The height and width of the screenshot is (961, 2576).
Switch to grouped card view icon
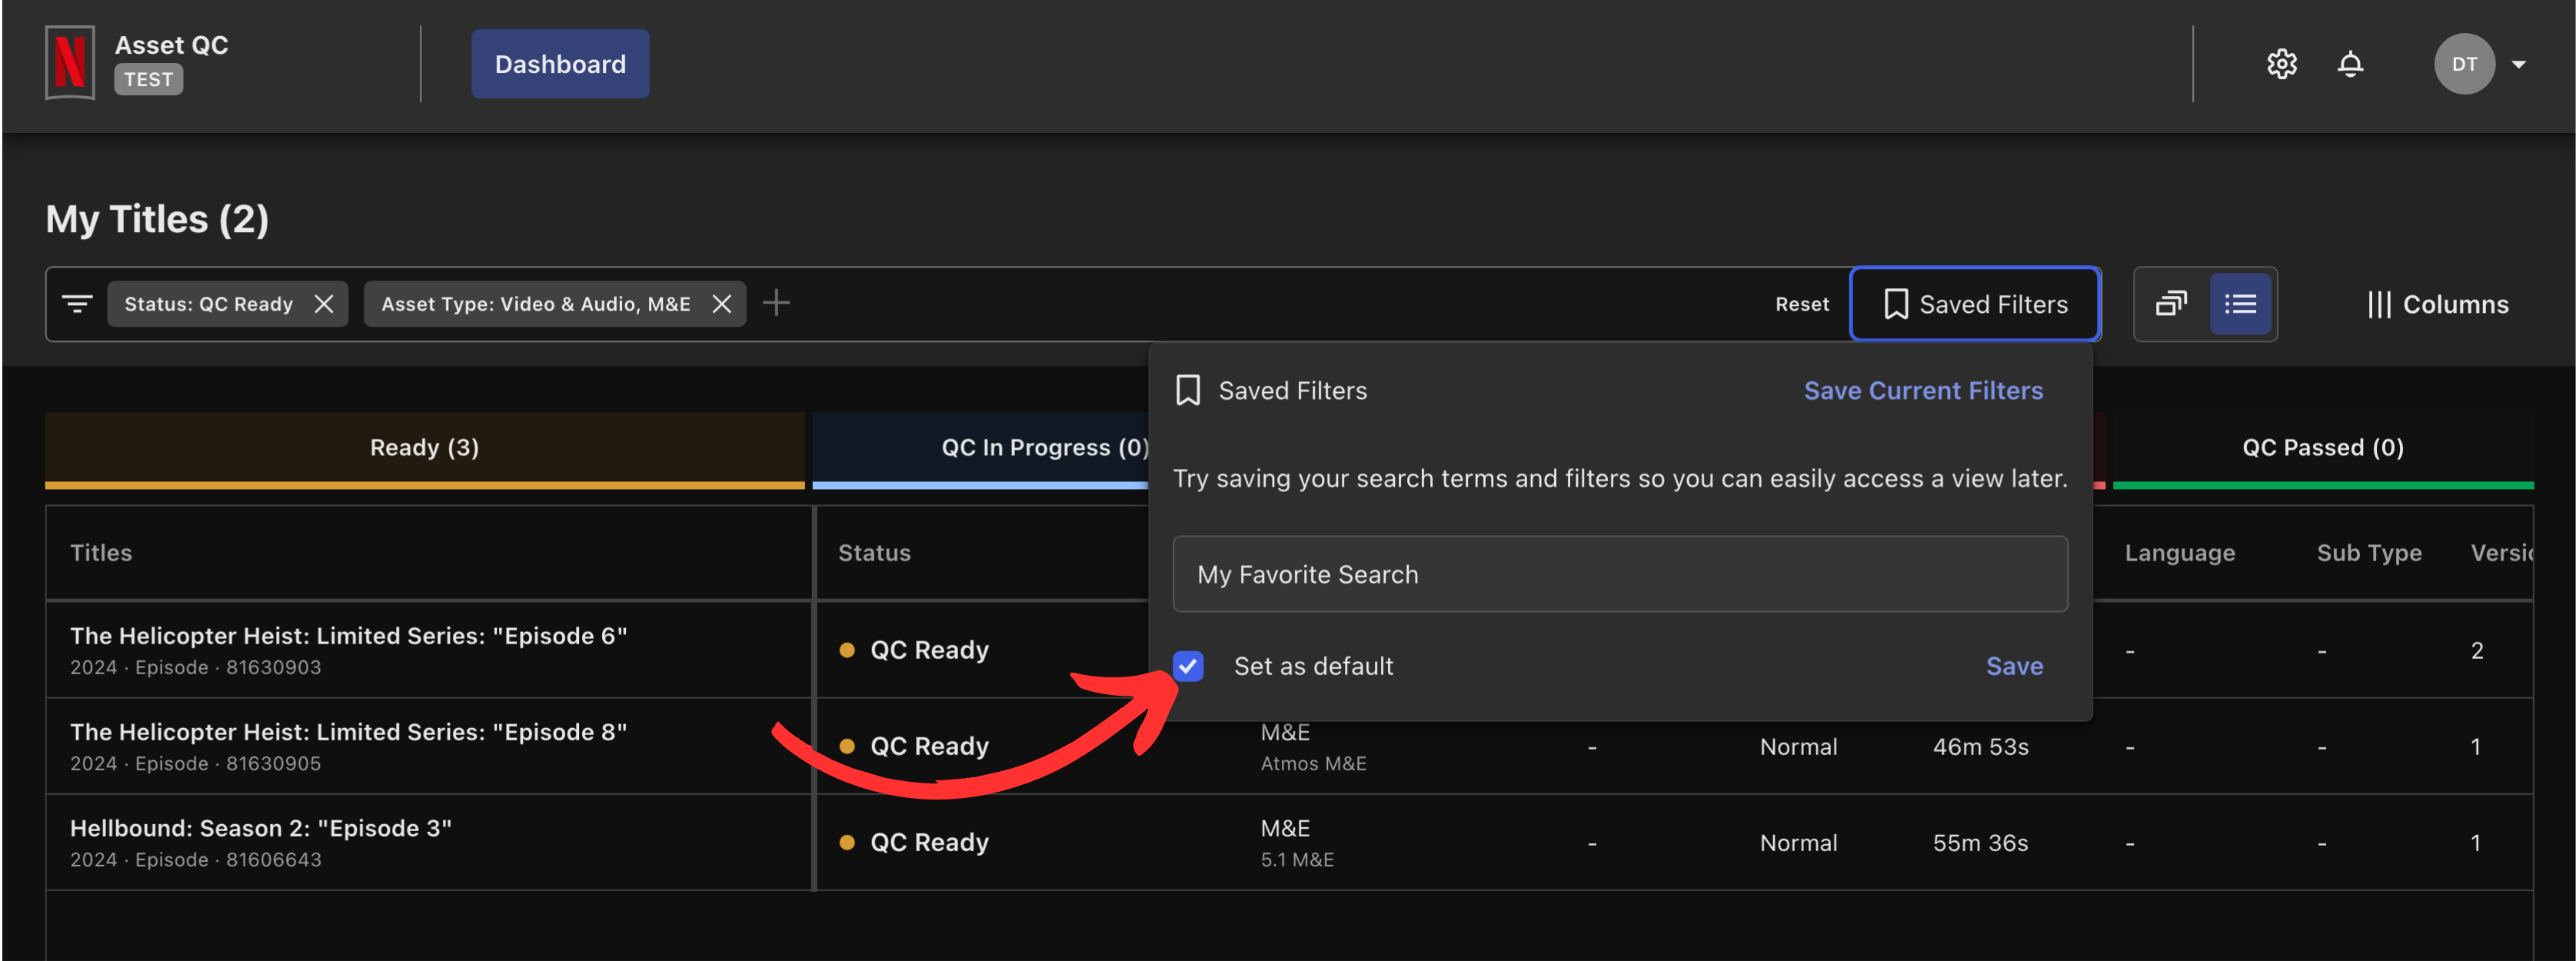pos(2170,304)
